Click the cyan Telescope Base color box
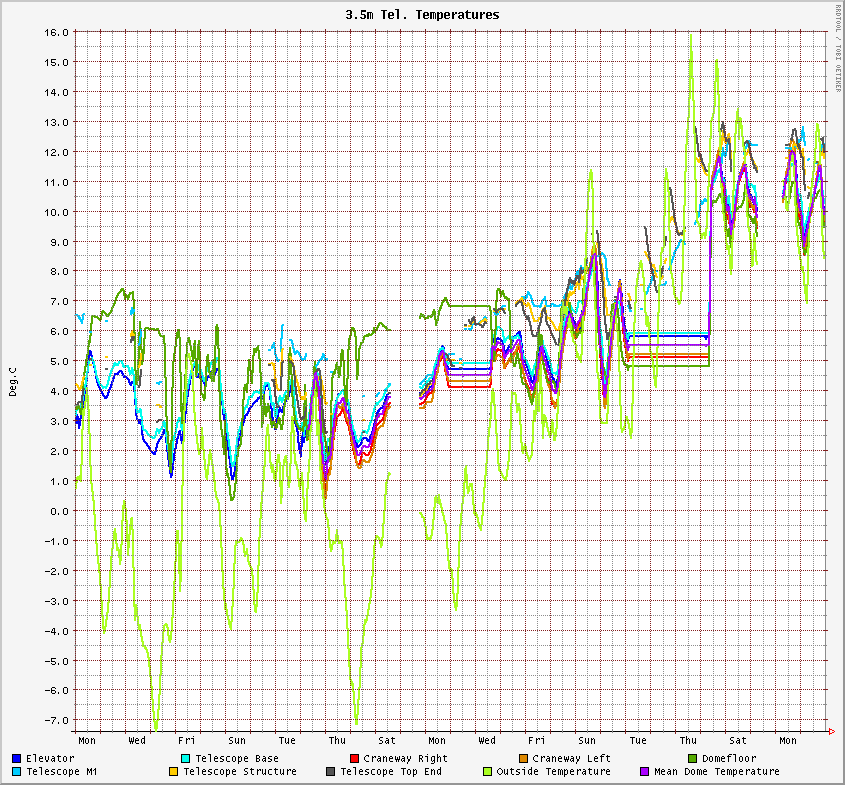845x785 pixels. pos(186,759)
